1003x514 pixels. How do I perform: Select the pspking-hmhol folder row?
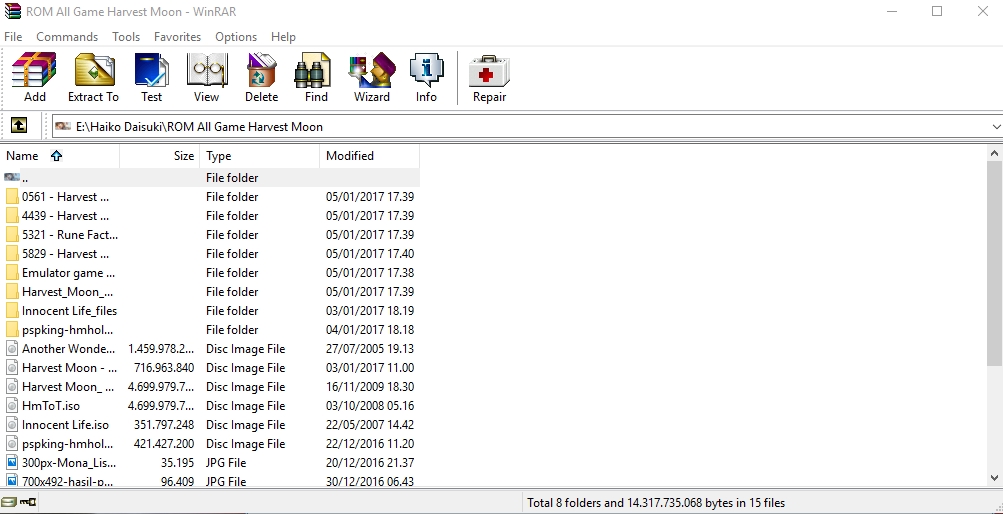(211, 330)
